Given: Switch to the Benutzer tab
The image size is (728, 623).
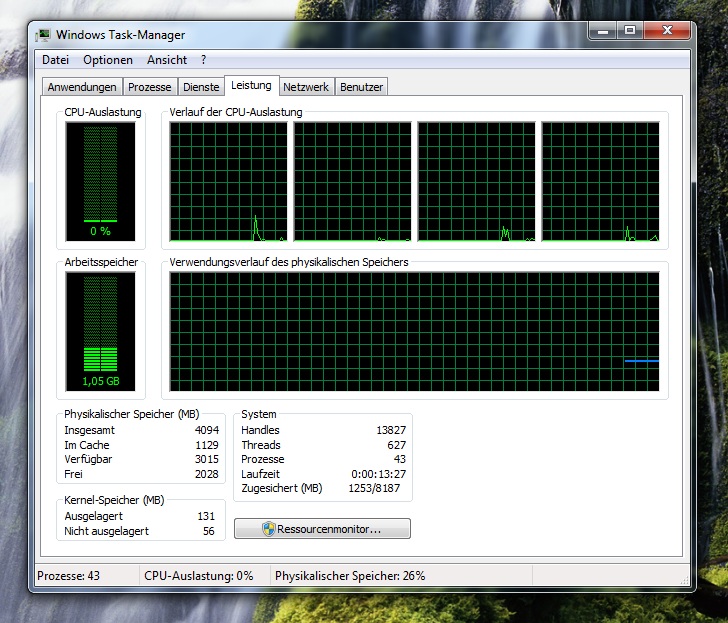Looking at the screenshot, I should click(x=361, y=87).
